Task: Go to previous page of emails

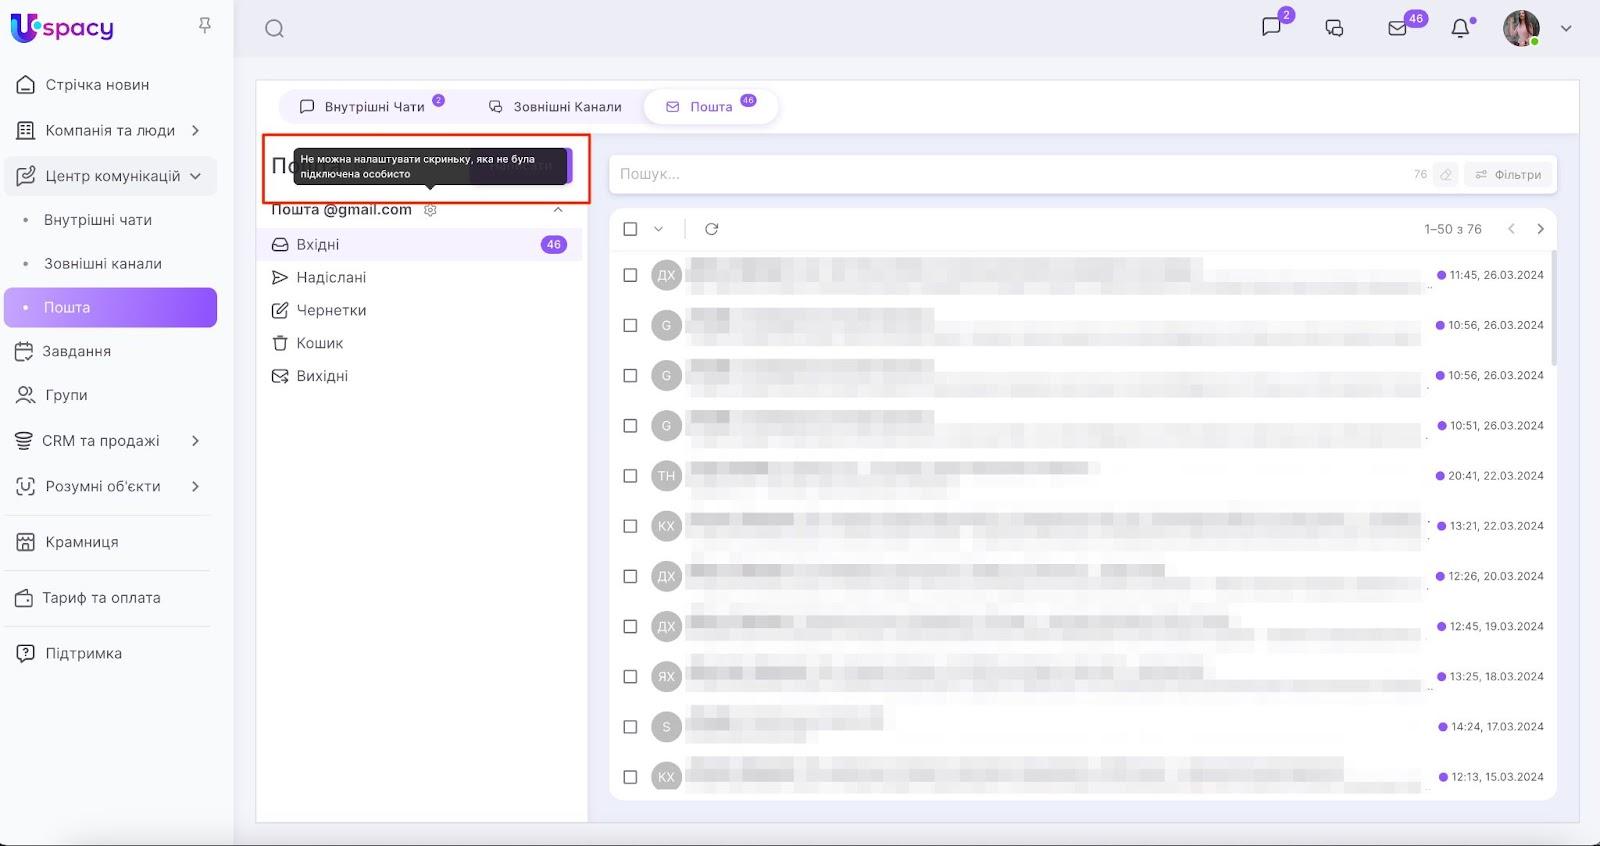Action: tap(1511, 229)
